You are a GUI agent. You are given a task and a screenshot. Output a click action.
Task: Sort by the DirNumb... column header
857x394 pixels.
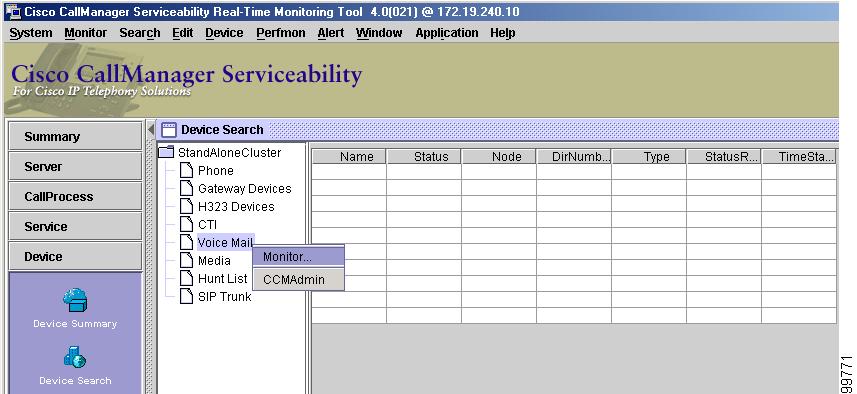point(574,157)
